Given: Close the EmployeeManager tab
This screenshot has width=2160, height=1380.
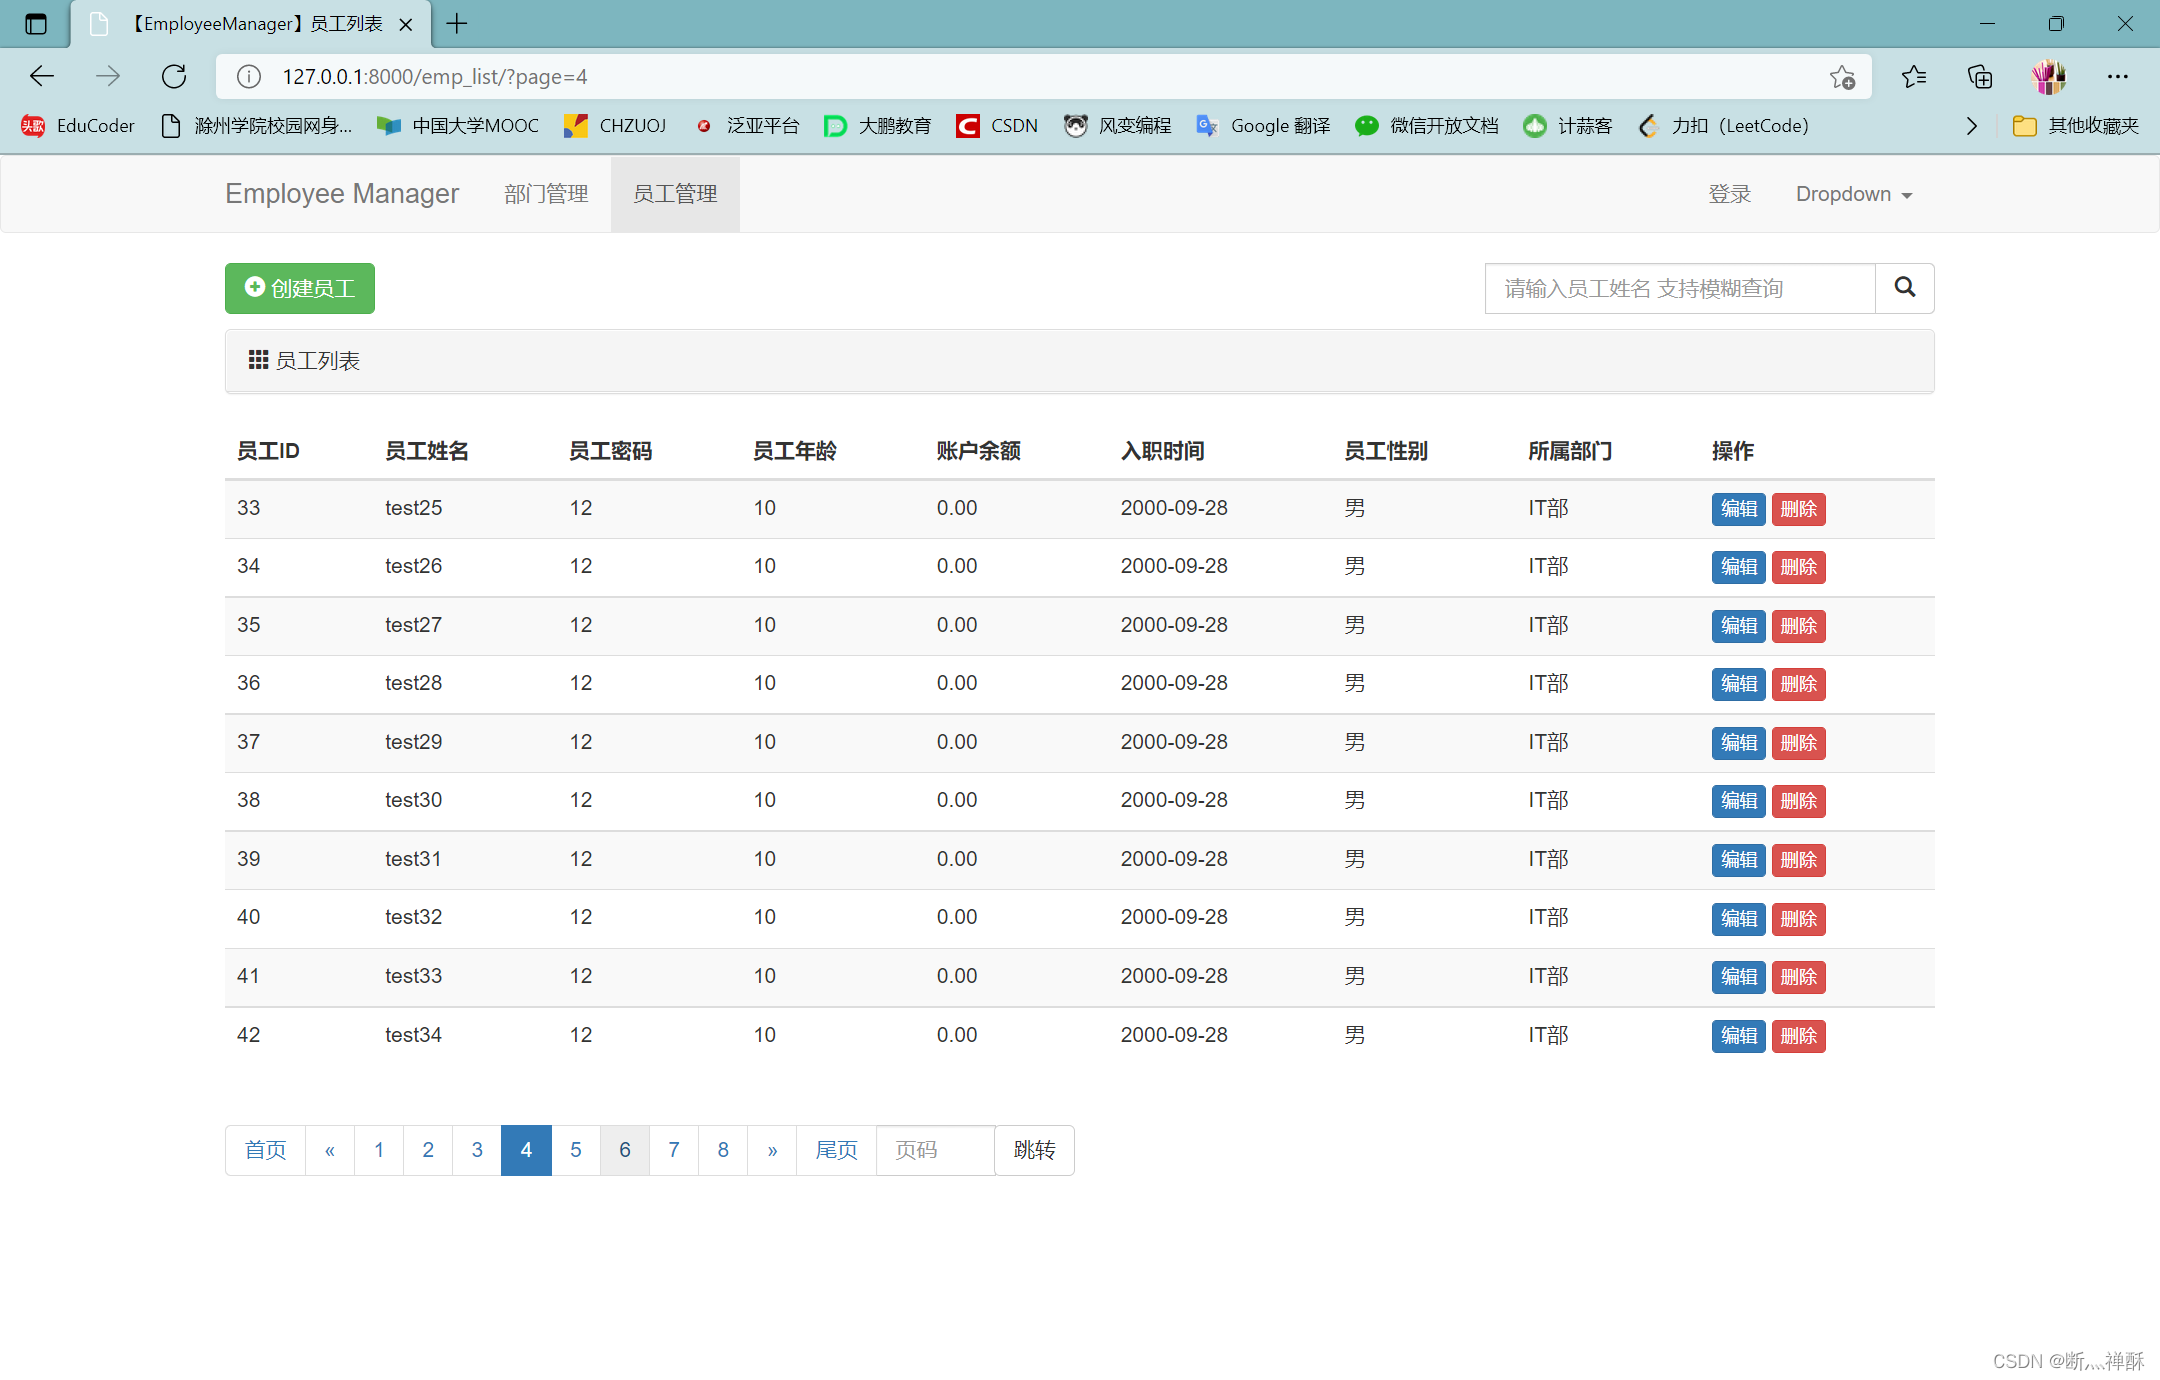Looking at the screenshot, I should pos(406,25).
